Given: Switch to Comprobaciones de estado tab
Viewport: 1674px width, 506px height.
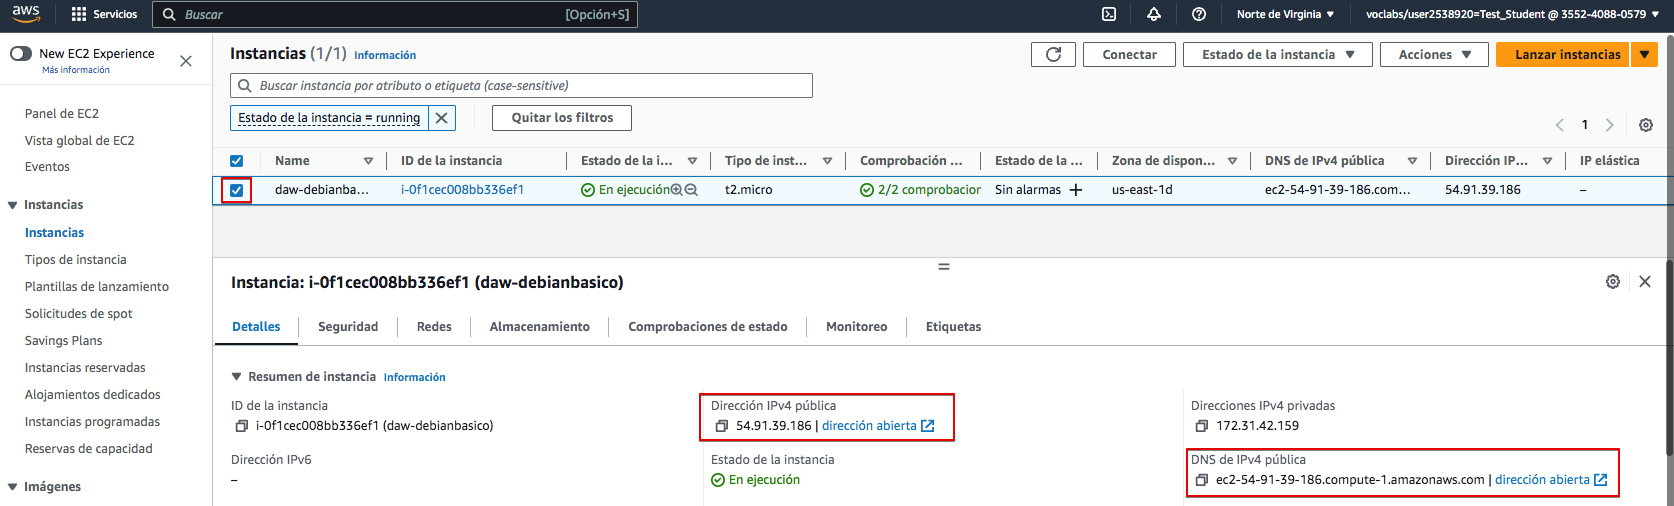Looking at the screenshot, I should 708,327.
